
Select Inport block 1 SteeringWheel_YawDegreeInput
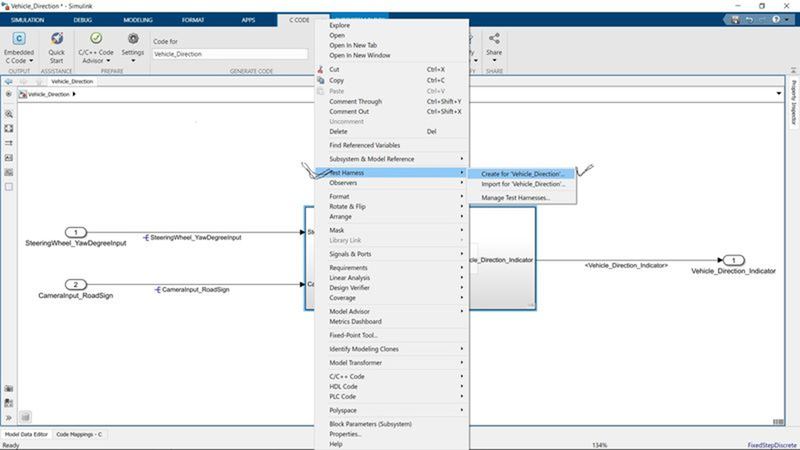pos(76,232)
